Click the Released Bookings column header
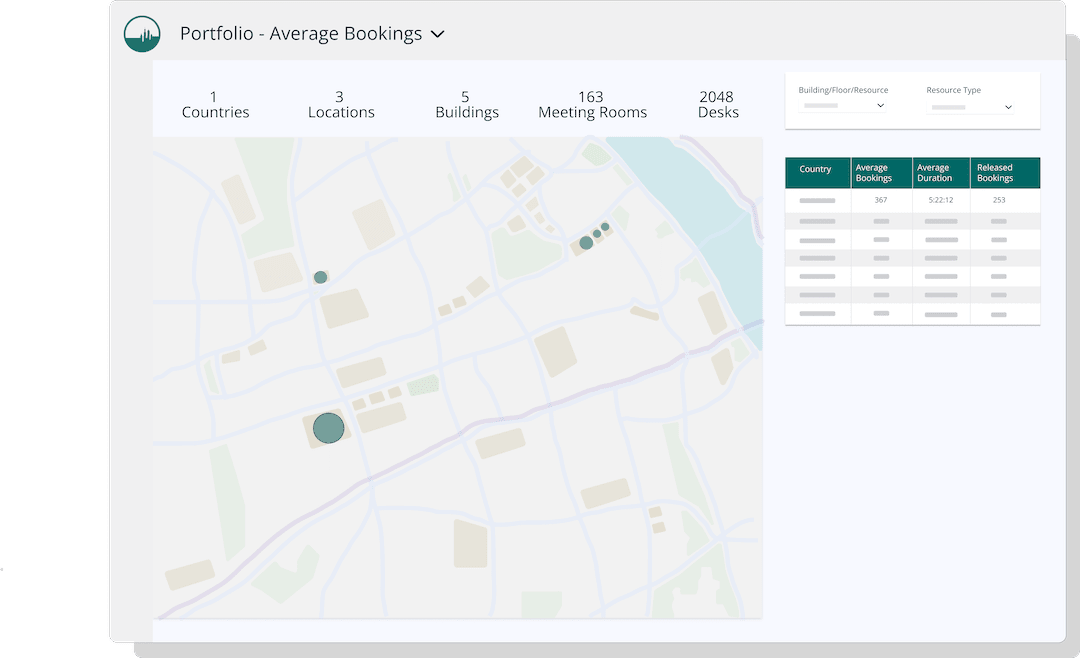This screenshot has width=1080, height=658. (1005, 172)
